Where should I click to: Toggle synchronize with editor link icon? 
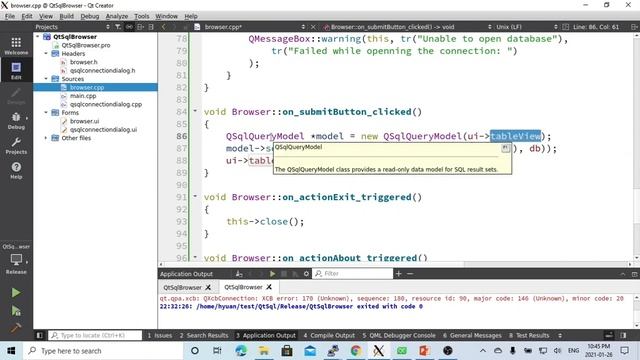129,27
